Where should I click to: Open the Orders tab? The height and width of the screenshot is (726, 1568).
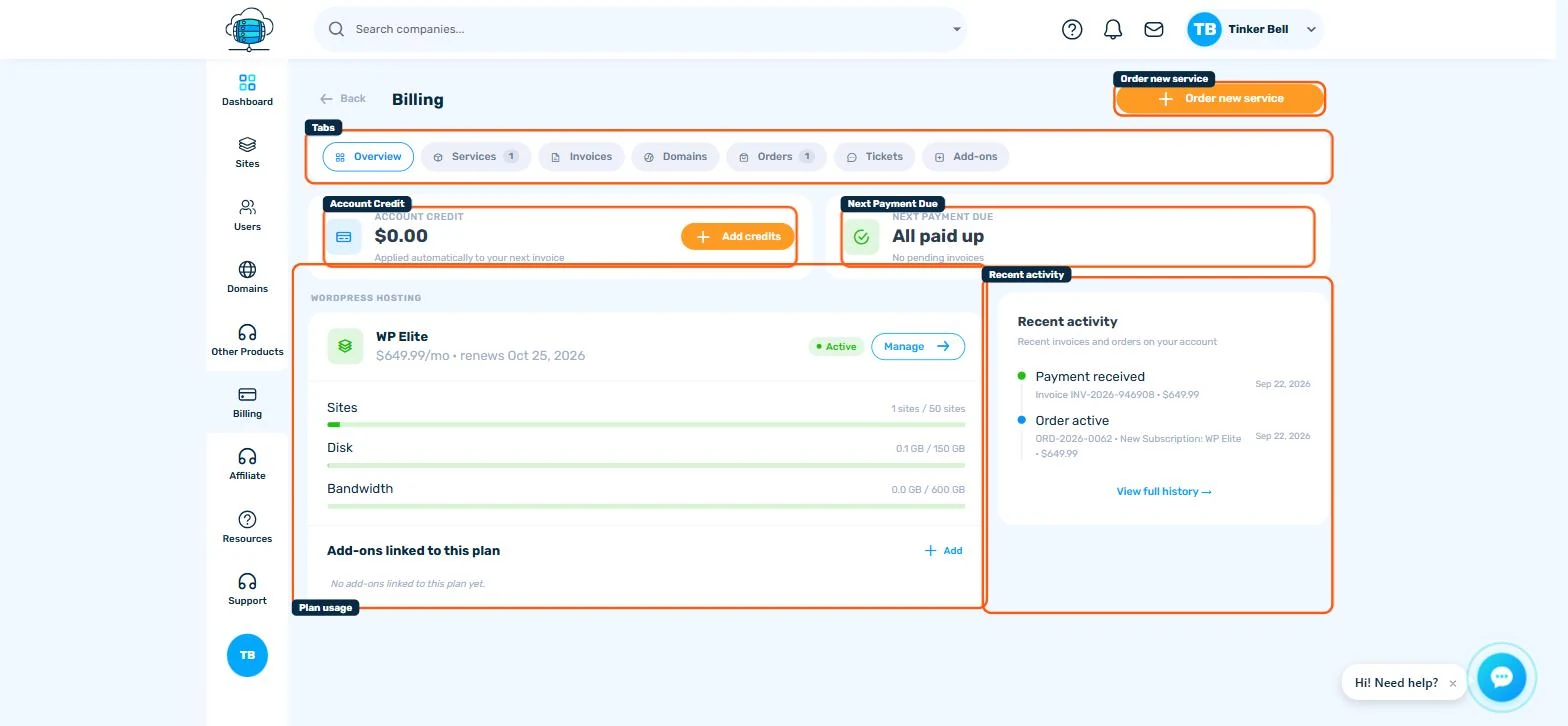coord(777,156)
